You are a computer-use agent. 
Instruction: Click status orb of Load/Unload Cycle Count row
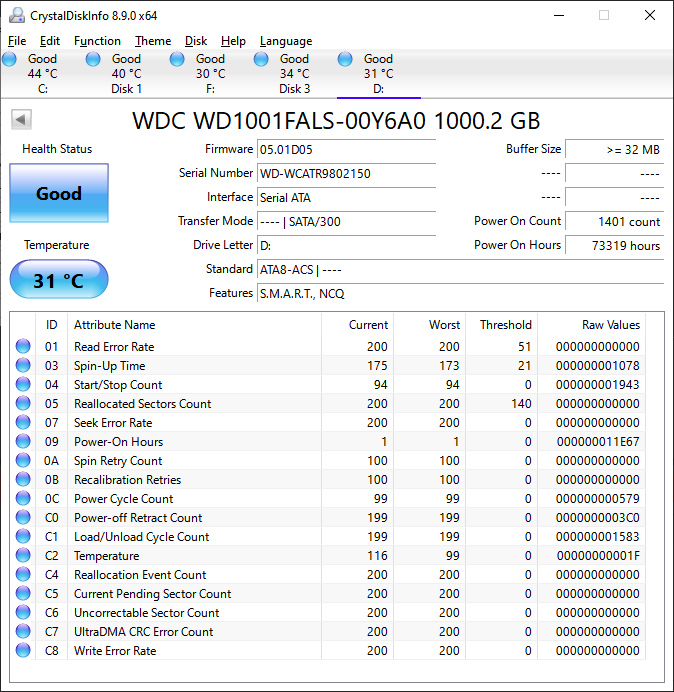[x=23, y=536]
